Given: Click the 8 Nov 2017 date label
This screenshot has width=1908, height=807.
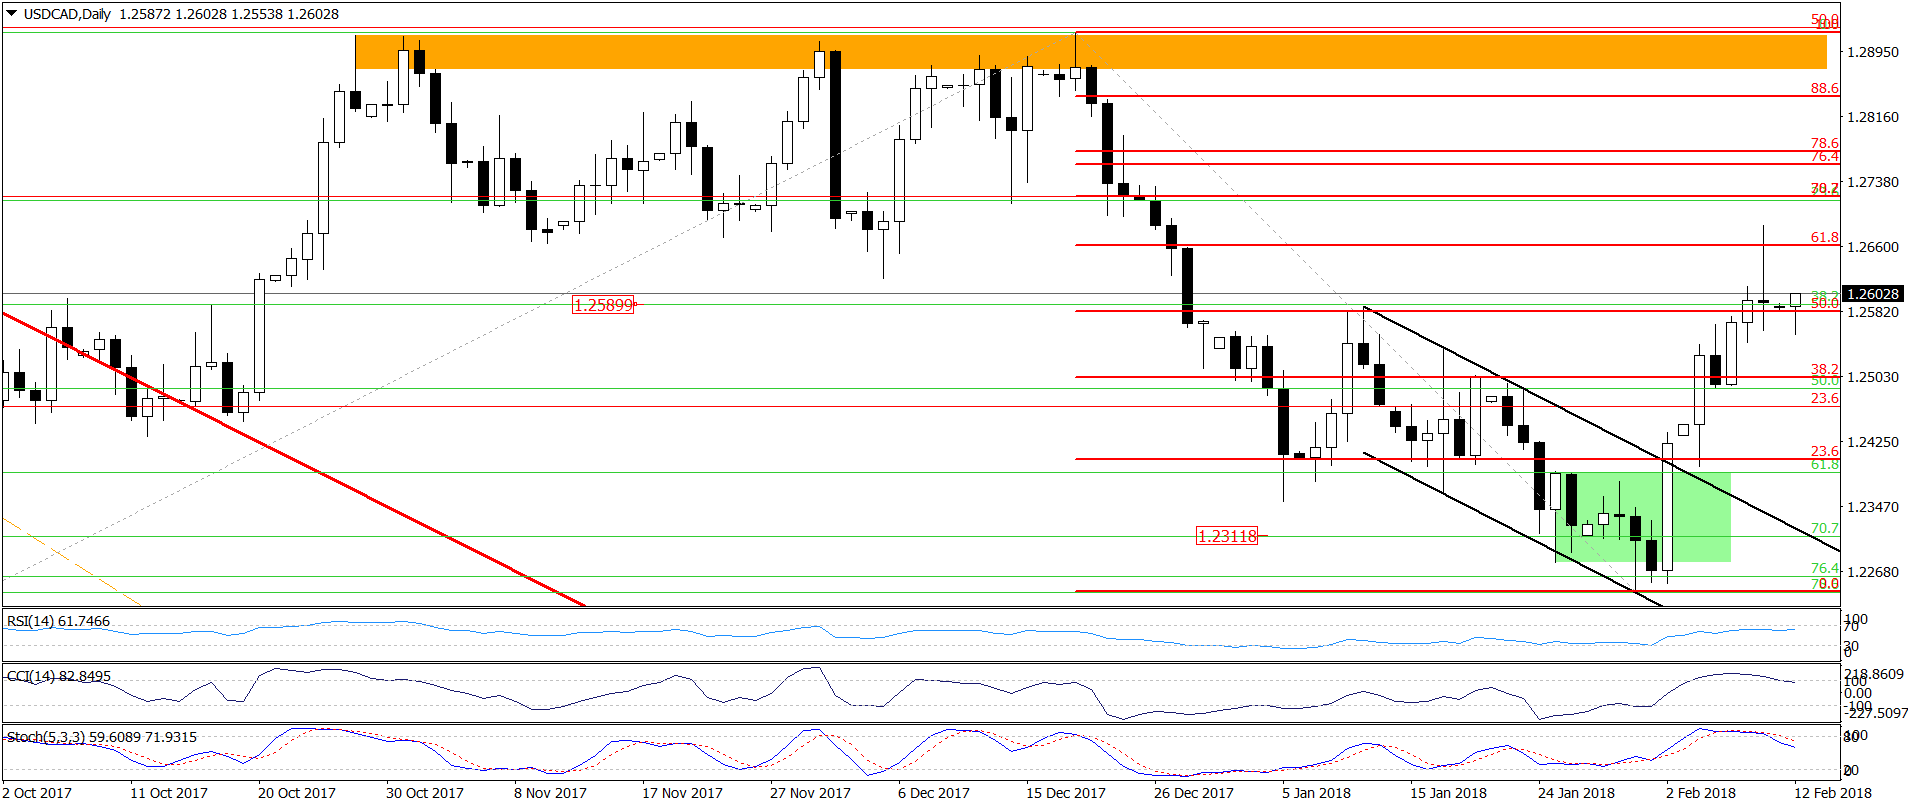Looking at the screenshot, I should coord(551,793).
